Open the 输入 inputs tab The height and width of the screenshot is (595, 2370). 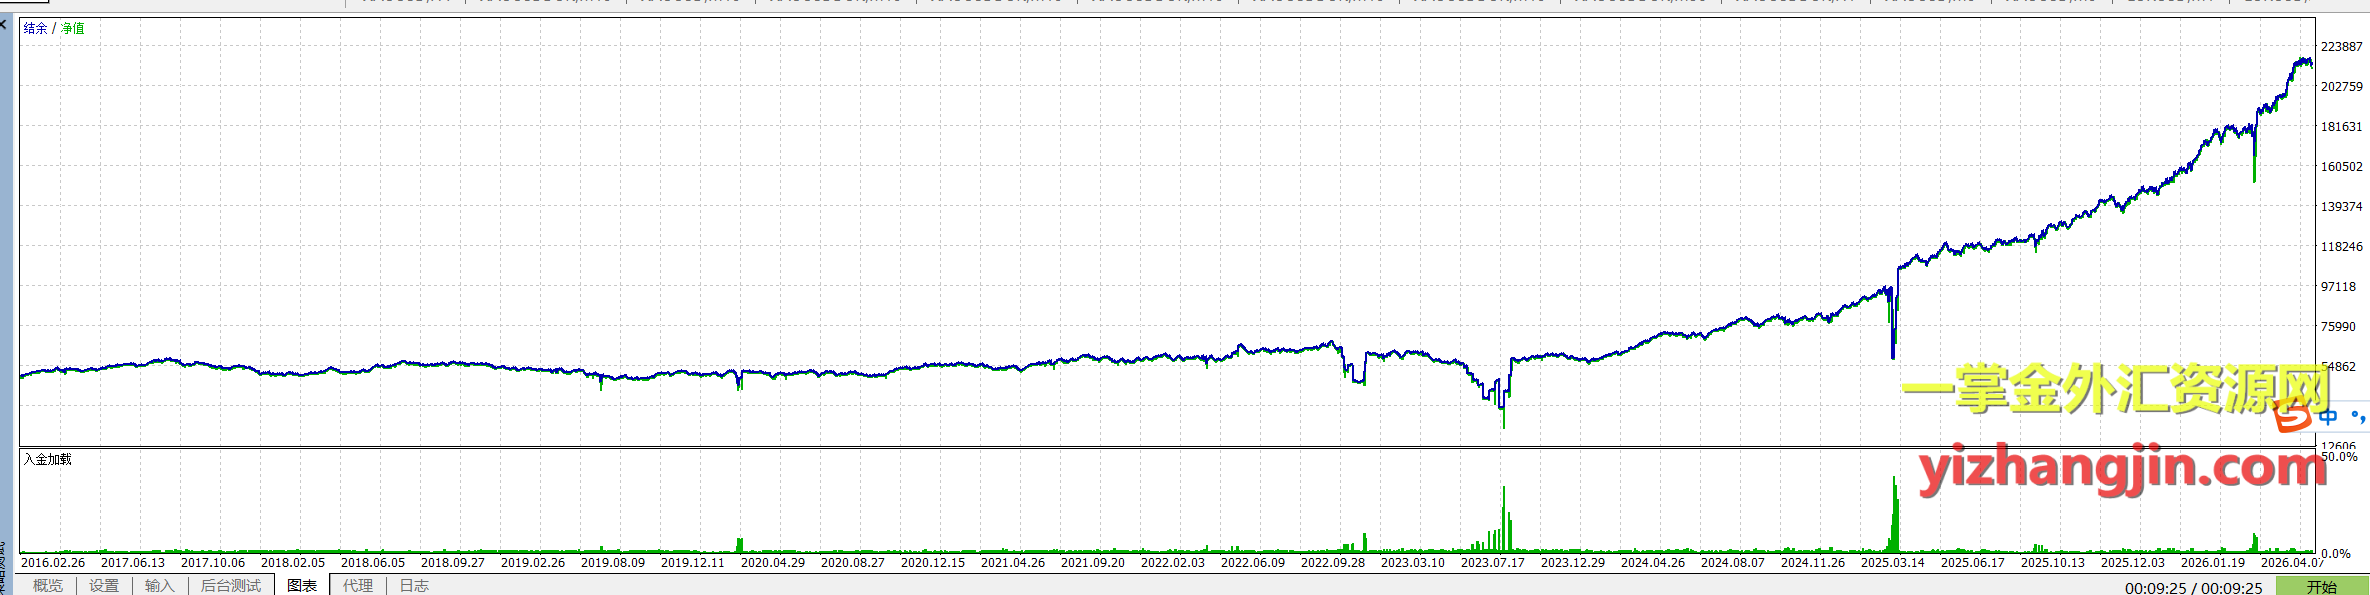click(160, 585)
